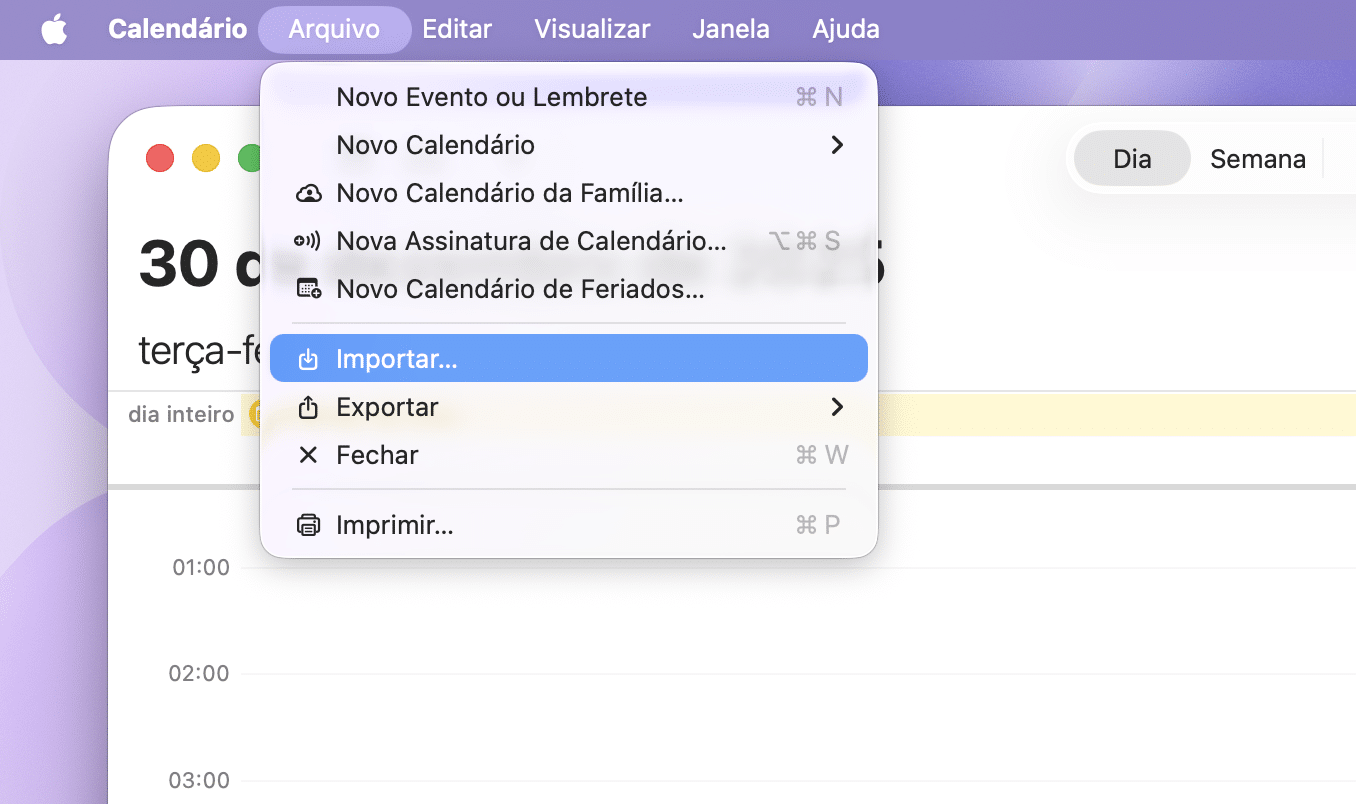Viewport: 1356px width, 804px height.
Task: Switch to the Semana view
Action: [x=1257, y=159]
